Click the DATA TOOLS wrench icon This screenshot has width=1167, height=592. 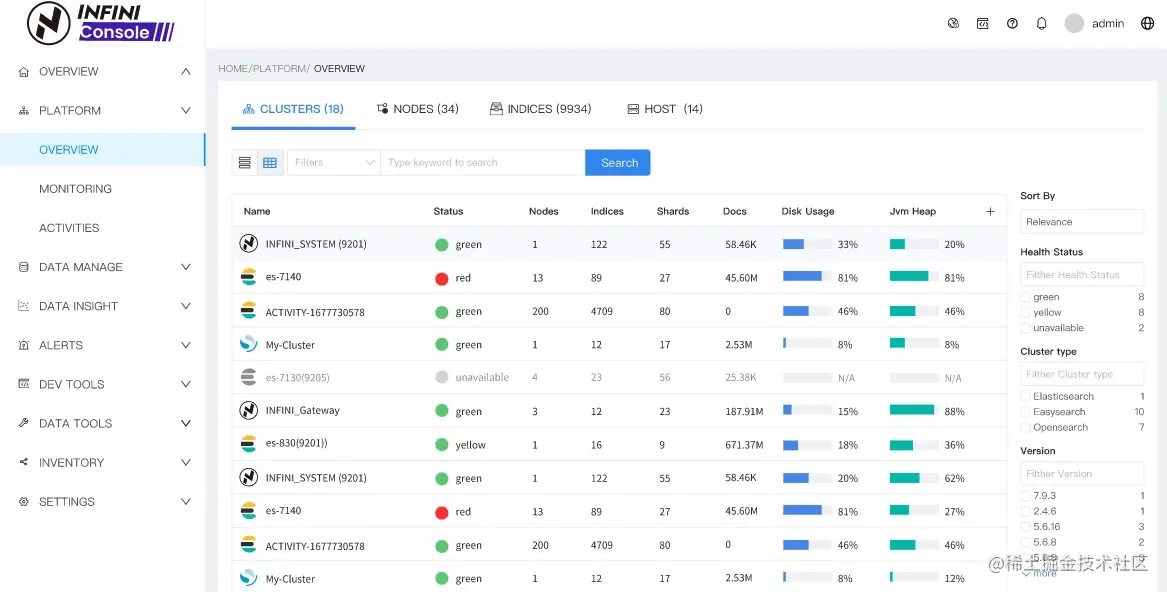point(24,424)
